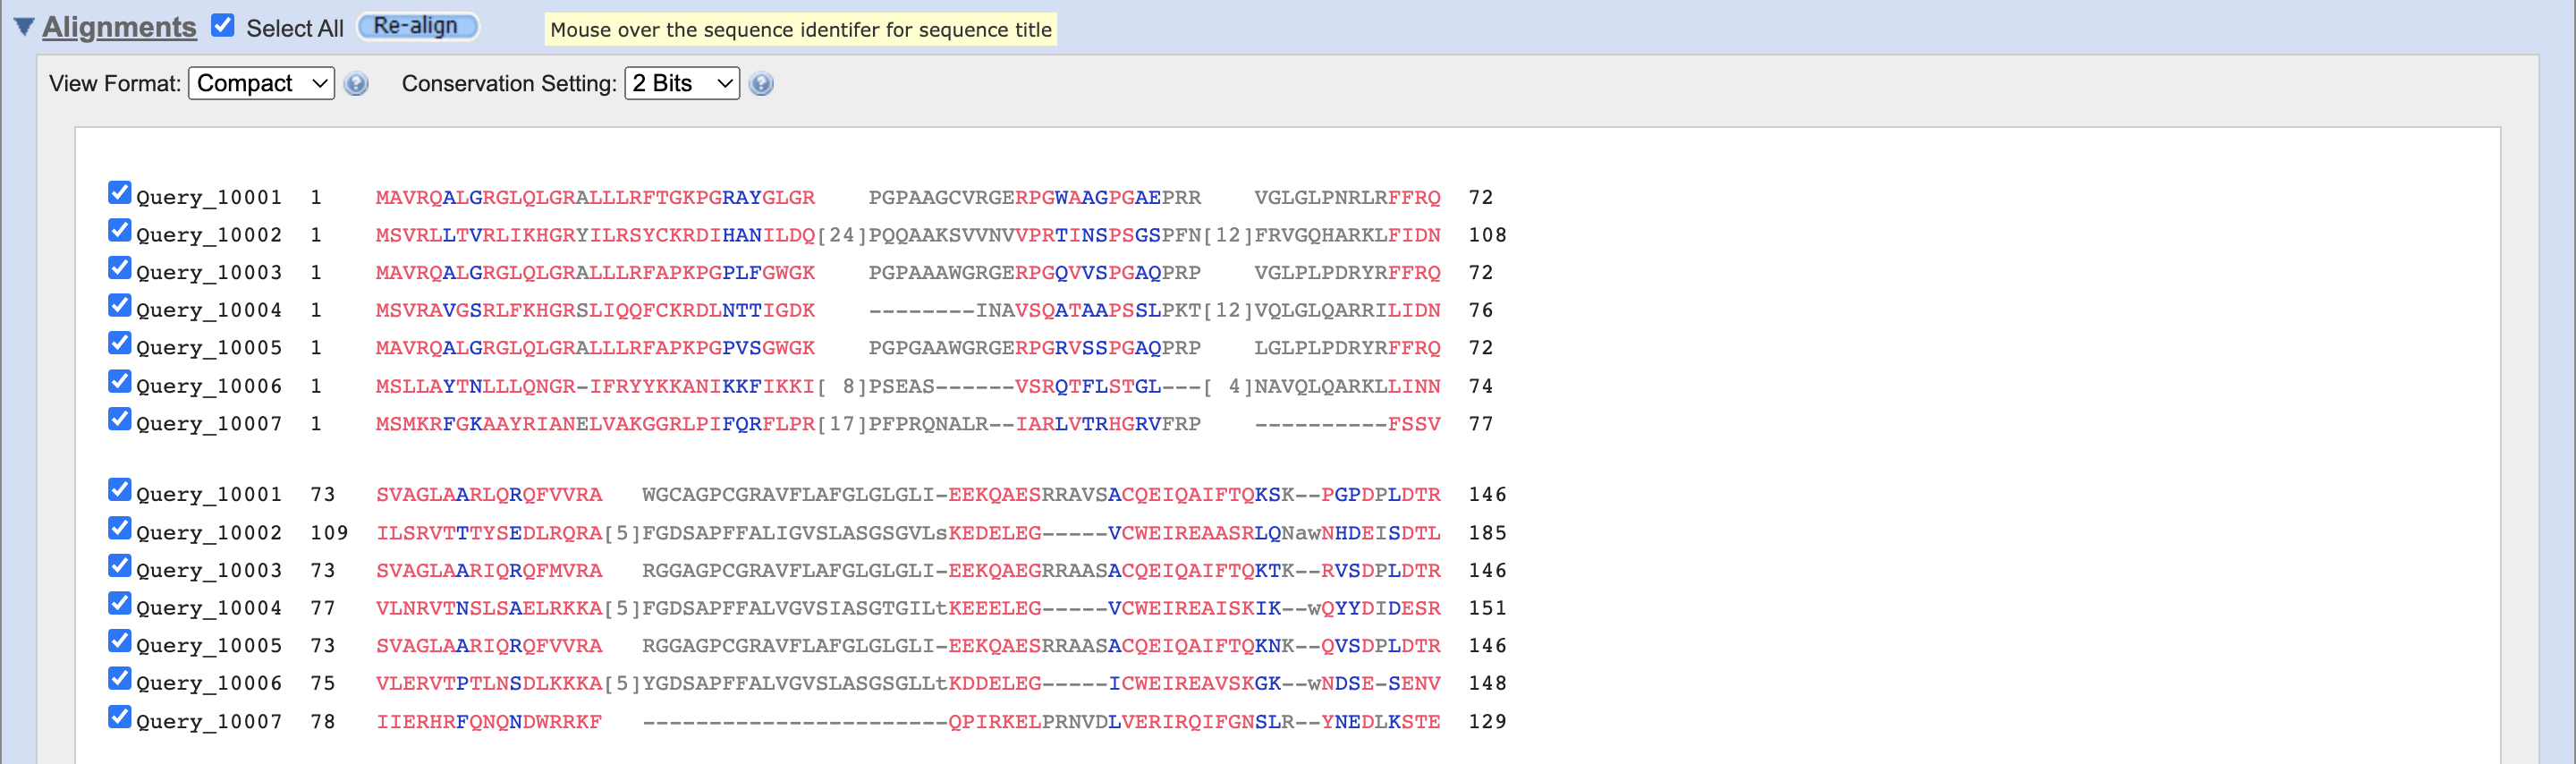
Task: Click the View Format label
Action: click(115, 84)
